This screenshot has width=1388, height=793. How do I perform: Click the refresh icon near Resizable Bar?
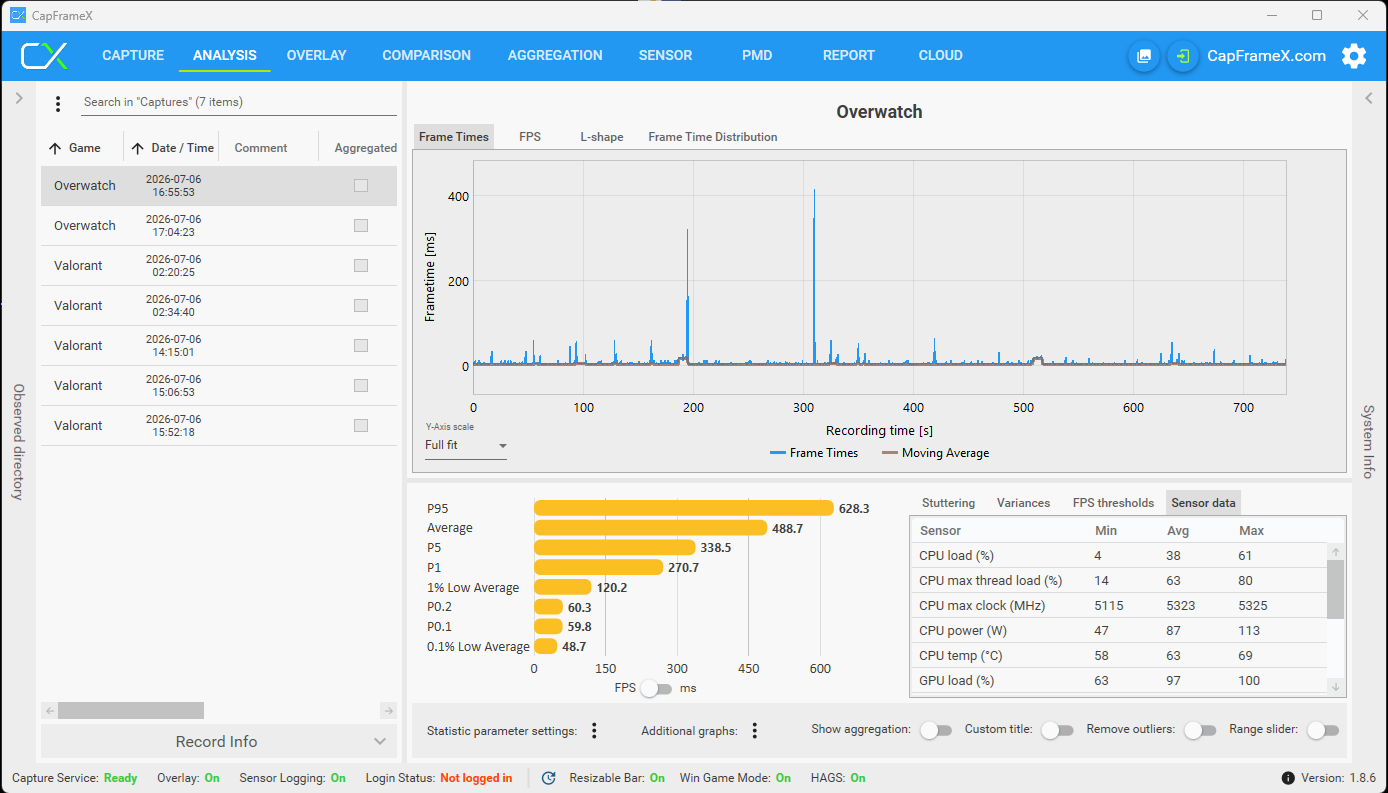tap(548, 778)
